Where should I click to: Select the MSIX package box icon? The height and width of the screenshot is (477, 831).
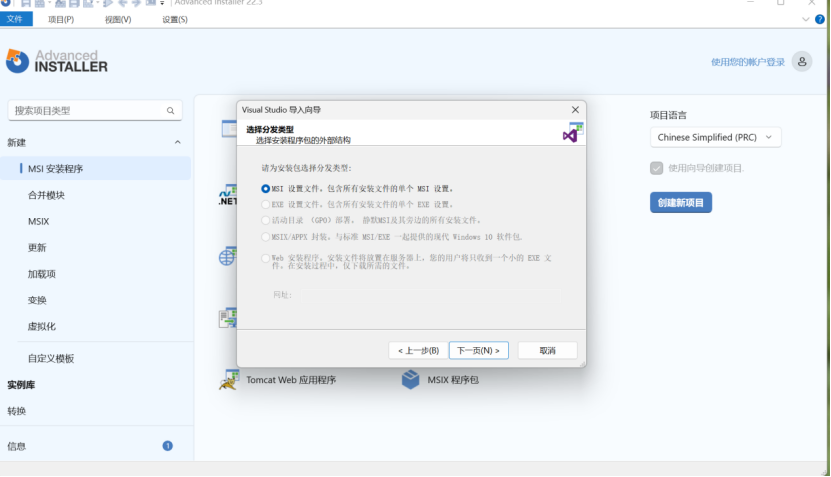click(x=410, y=379)
